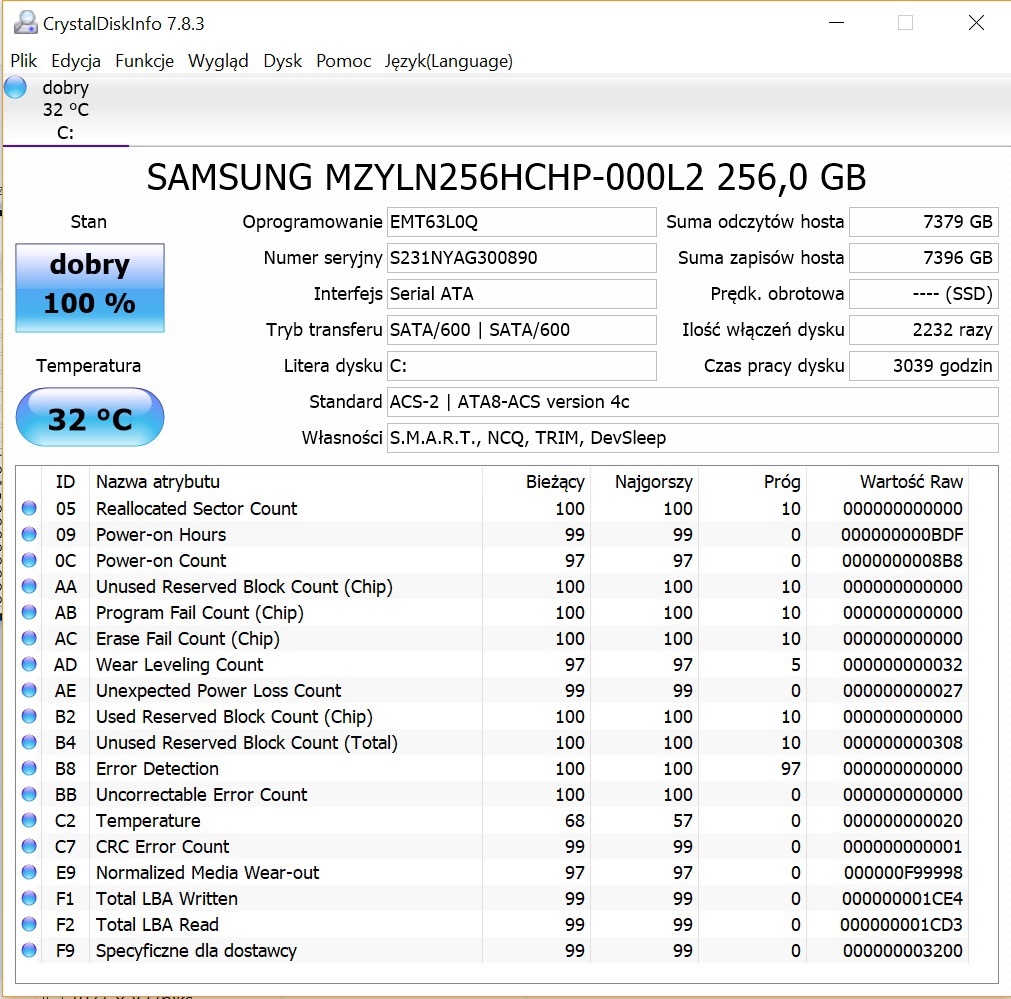Click status dot for Uncorrectable Error Count

pyautogui.click(x=29, y=795)
